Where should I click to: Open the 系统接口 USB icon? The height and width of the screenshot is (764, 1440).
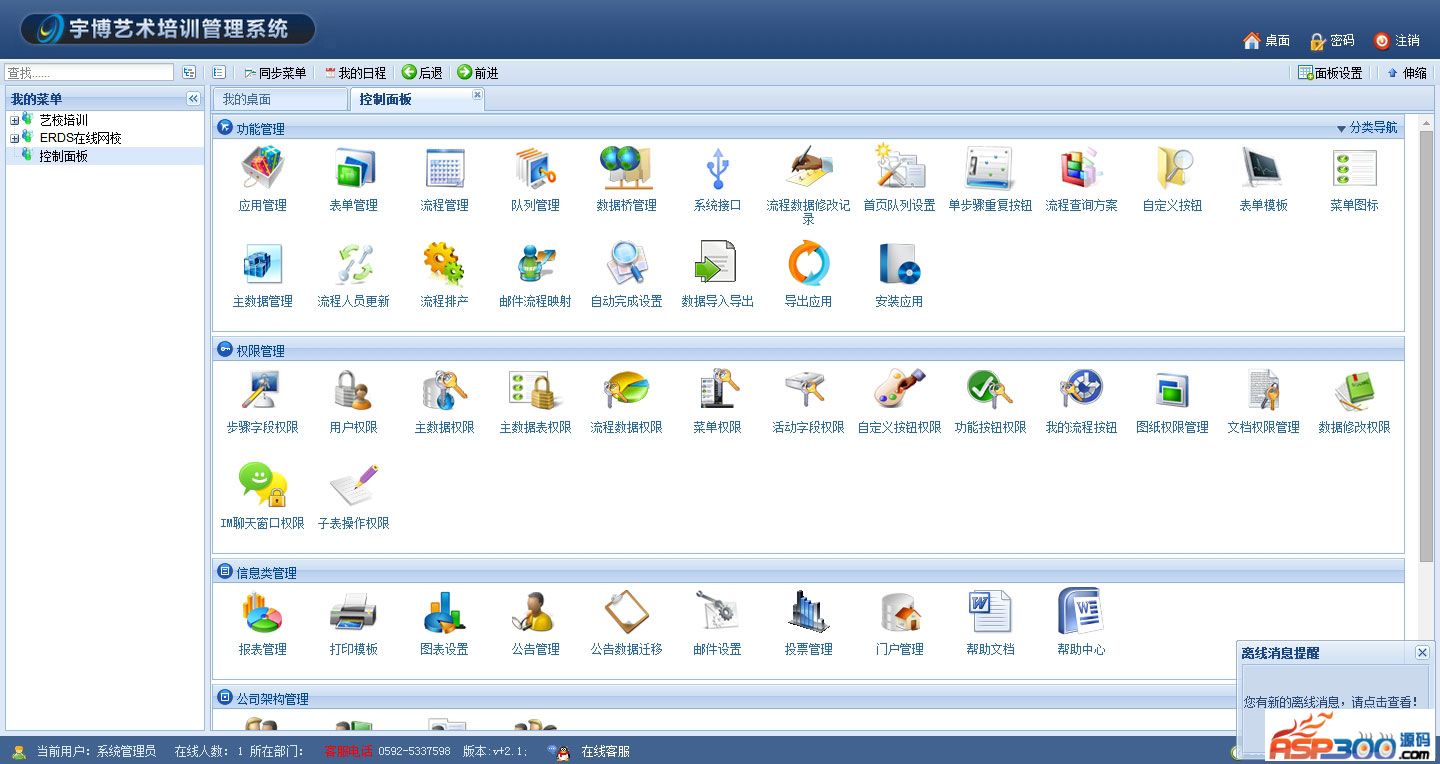pyautogui.click(x=718, y=168)
